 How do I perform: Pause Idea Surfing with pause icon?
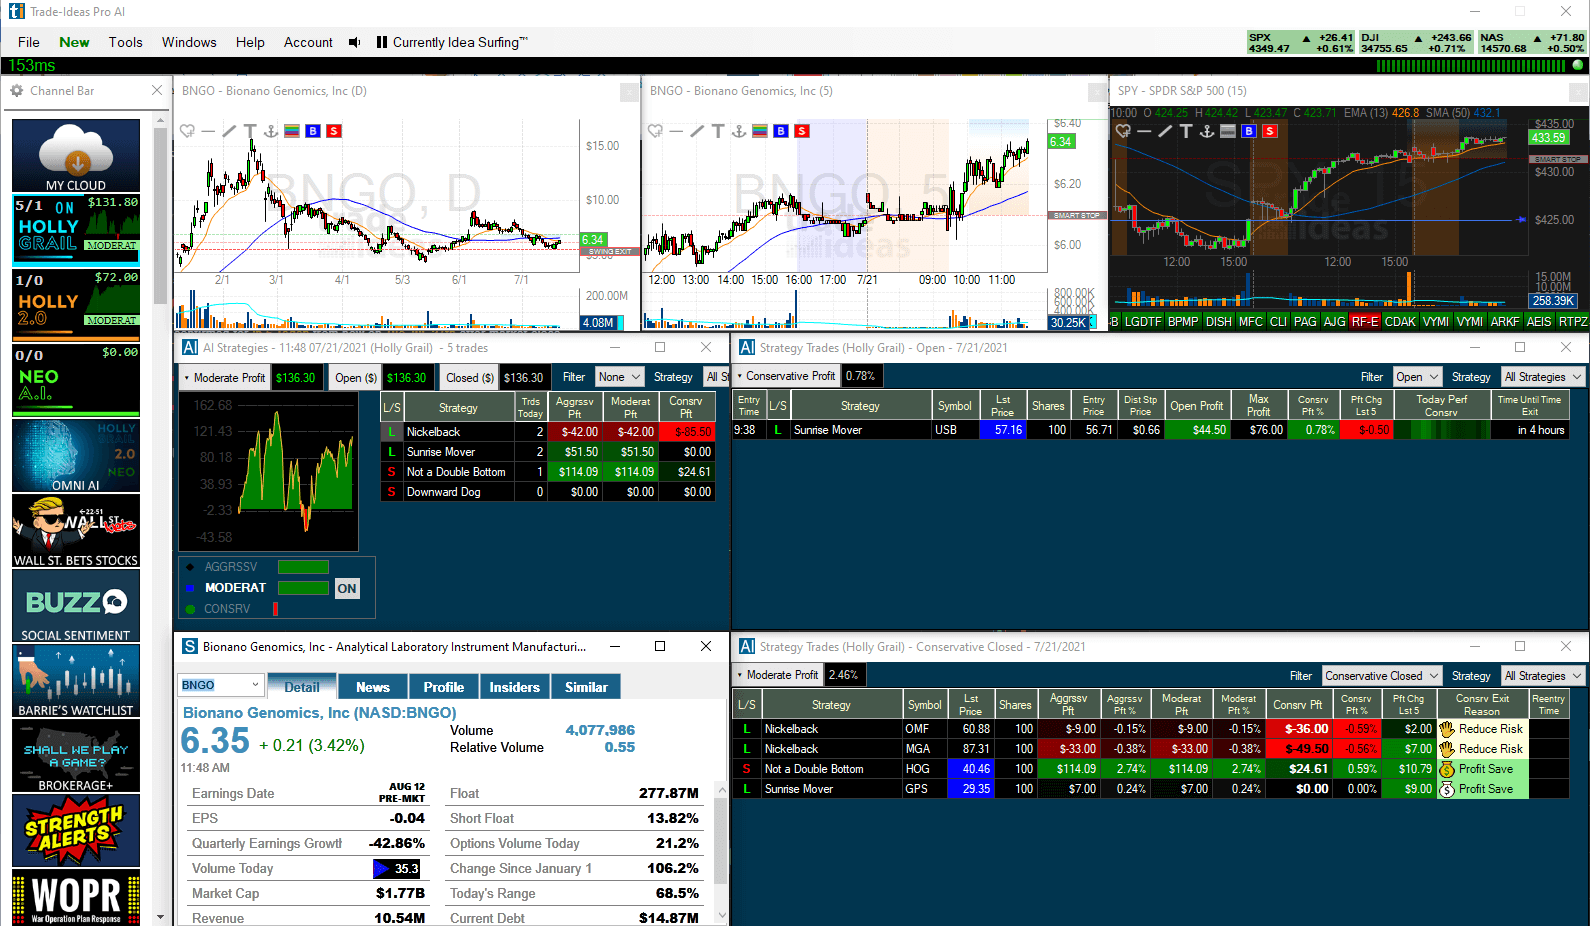[x=381, y=42]
